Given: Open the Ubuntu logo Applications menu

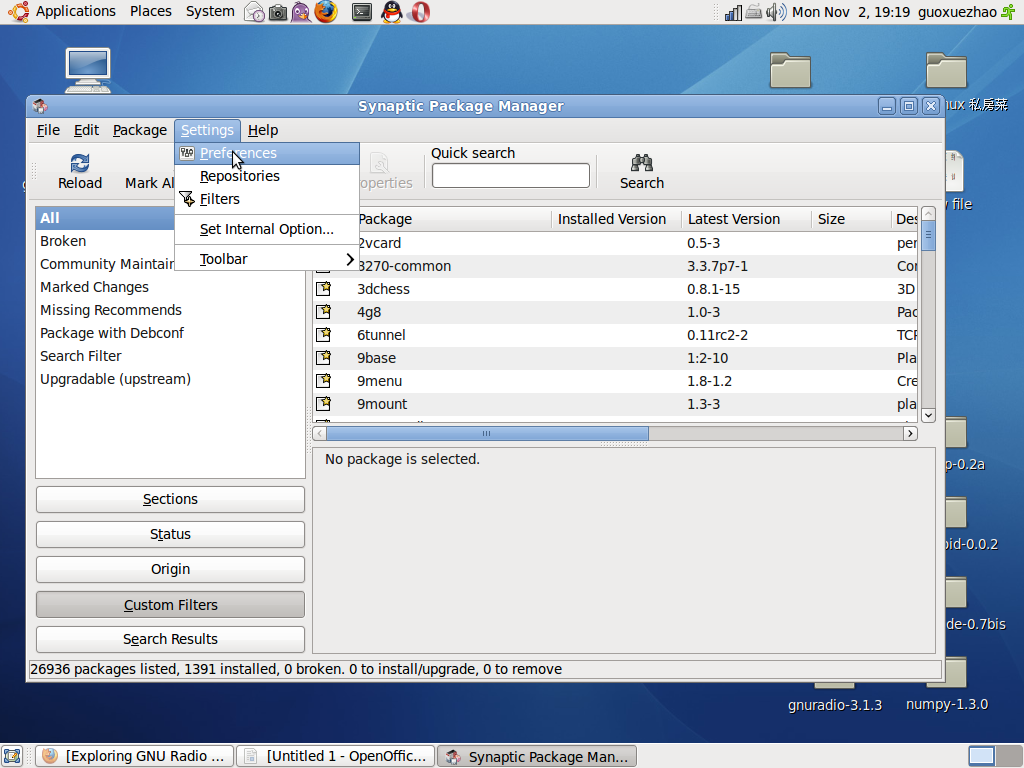Looking at the screenshot, I should [18, 12].
